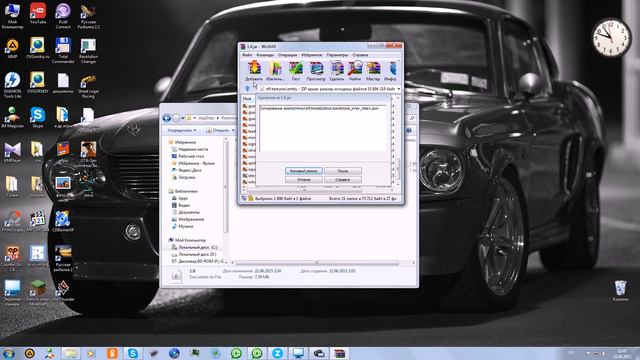Click the WinRAR icon on the taskbar

(x=340, y=353)
